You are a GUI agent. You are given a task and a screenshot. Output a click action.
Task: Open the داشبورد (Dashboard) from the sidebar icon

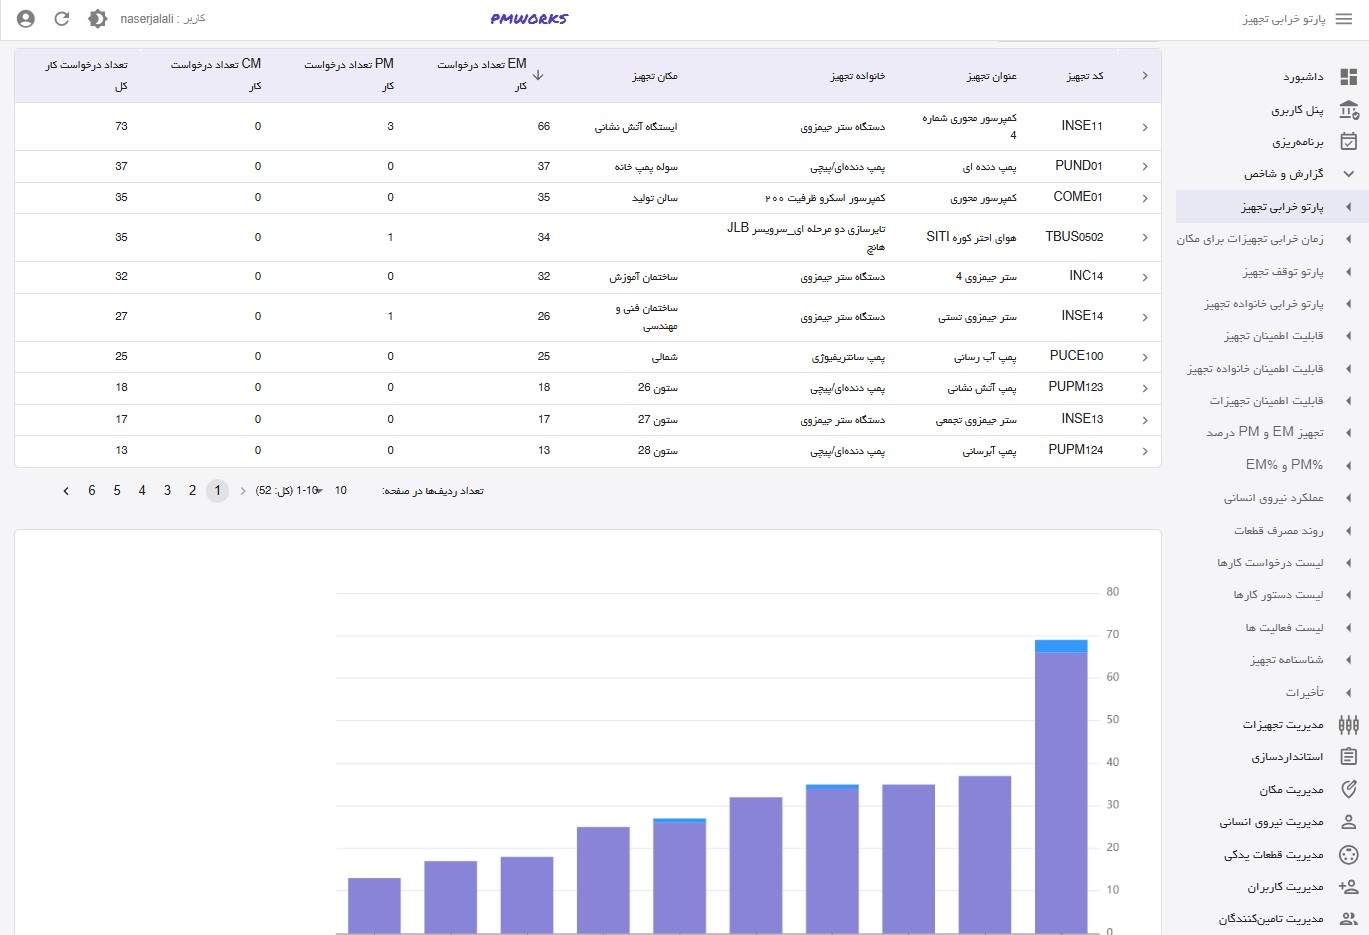coord(1350,78)
